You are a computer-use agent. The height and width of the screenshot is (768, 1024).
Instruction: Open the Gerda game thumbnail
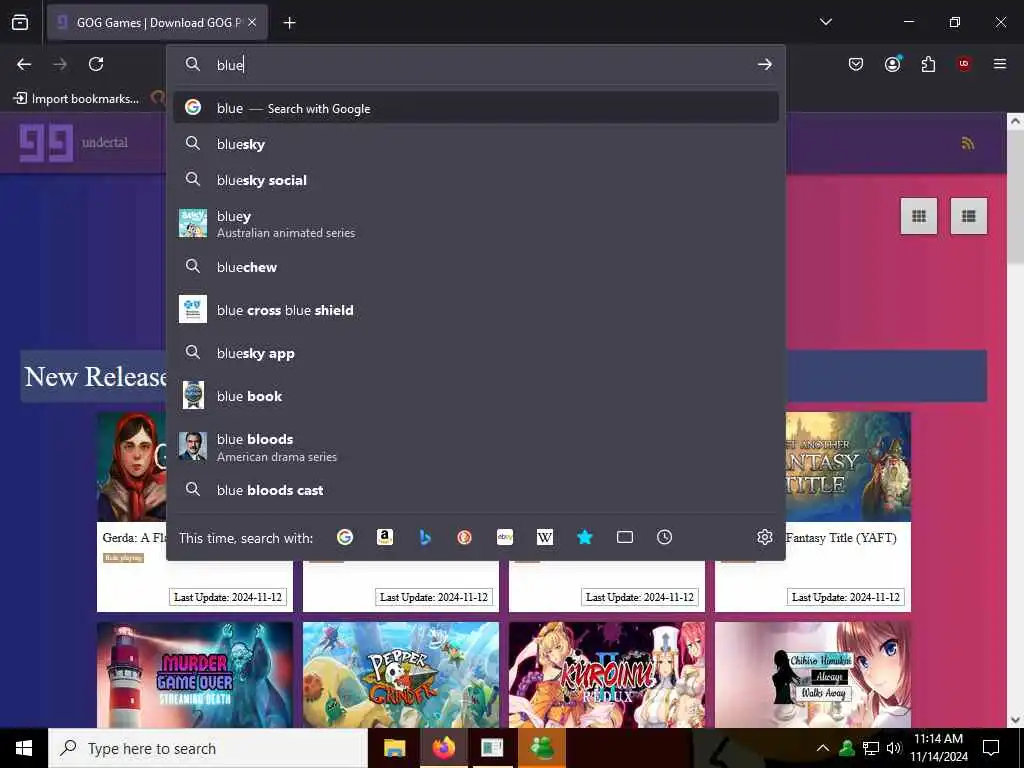coord(132,466)
